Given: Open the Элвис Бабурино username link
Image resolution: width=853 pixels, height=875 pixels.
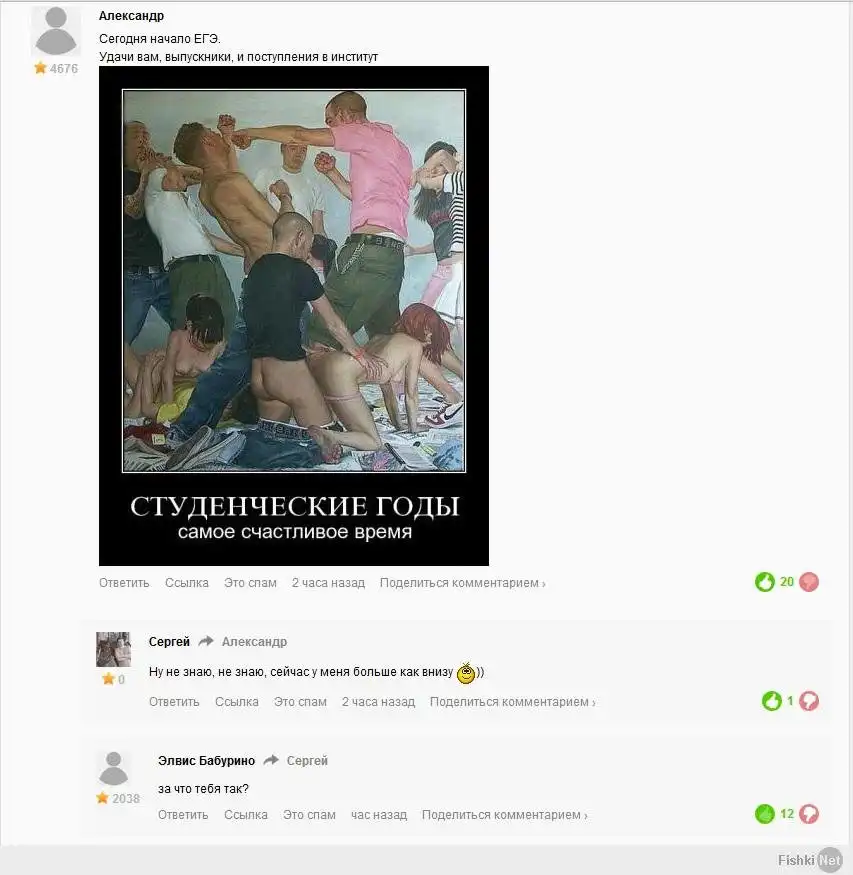Looking at the screenshot, I should click(x=206, y=761).
